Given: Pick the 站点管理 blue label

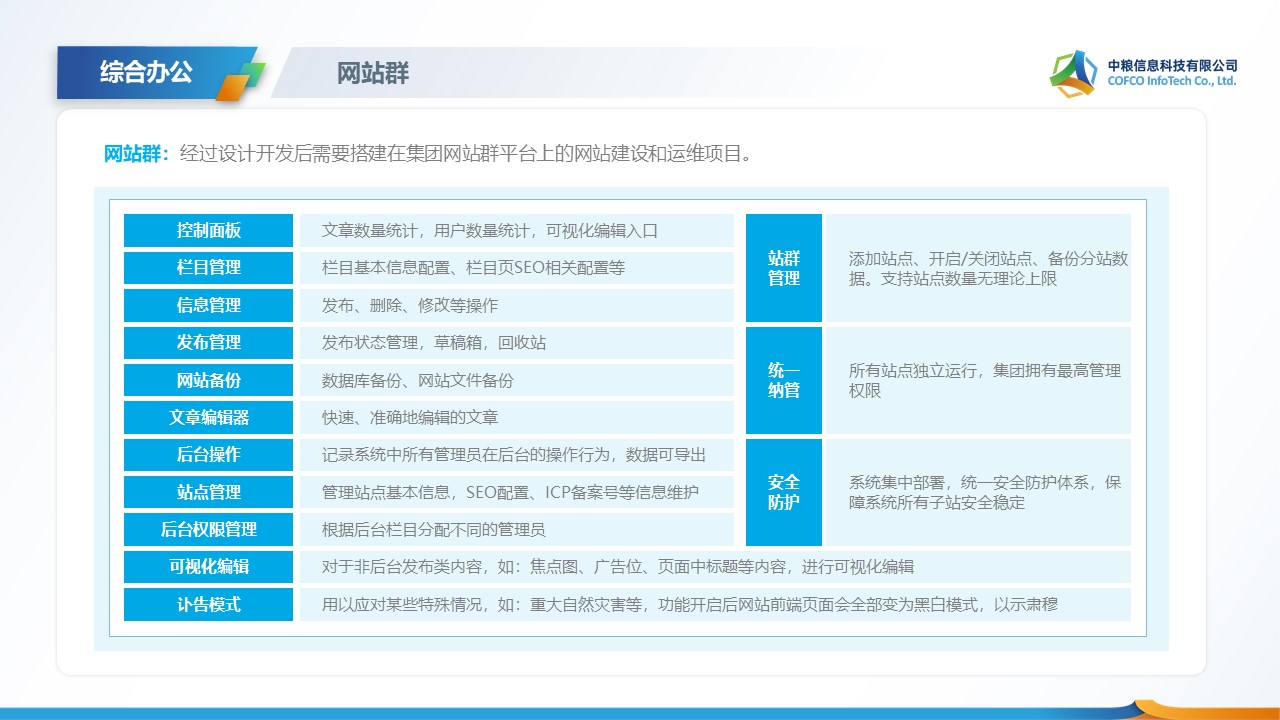Looking at the screenshot, I should point(208,492).
